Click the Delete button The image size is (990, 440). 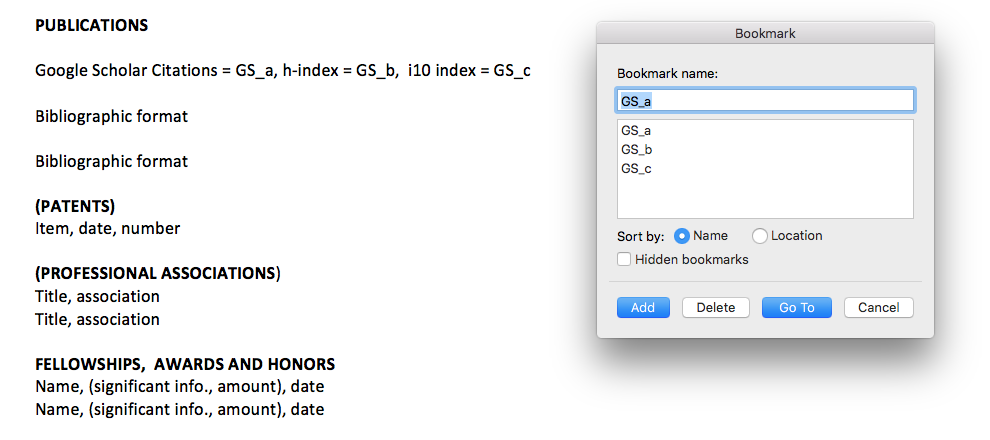(715, 307)
